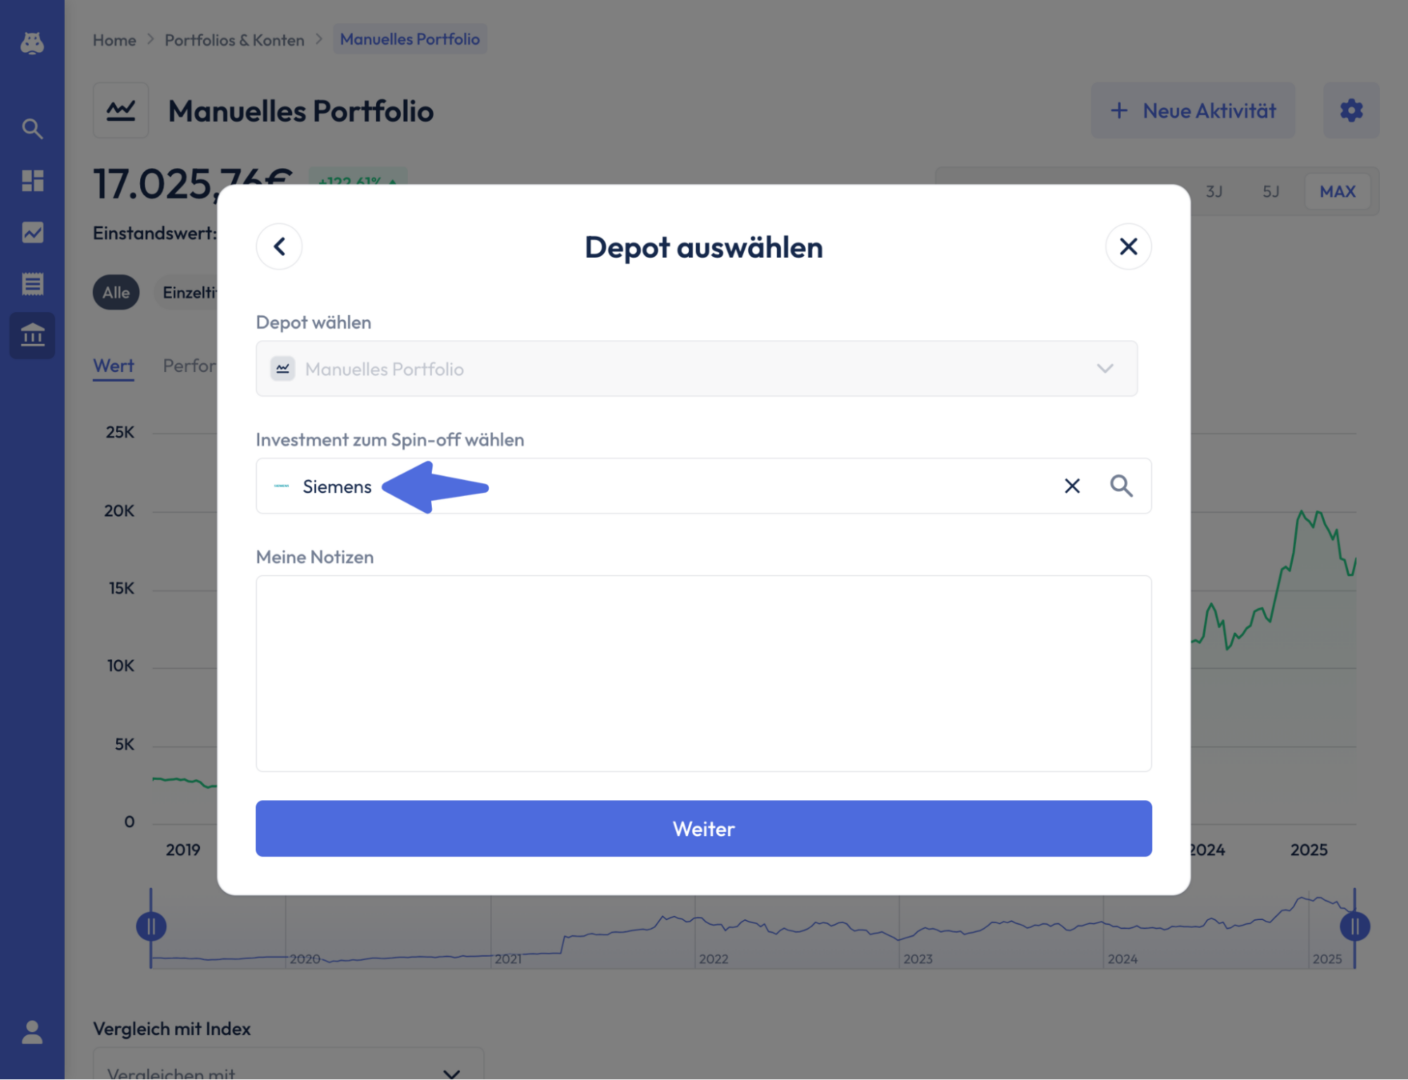Screen dimensions: 1408x1080
Task: Click the back arrow in dialog
Action: tap(279, 247)
